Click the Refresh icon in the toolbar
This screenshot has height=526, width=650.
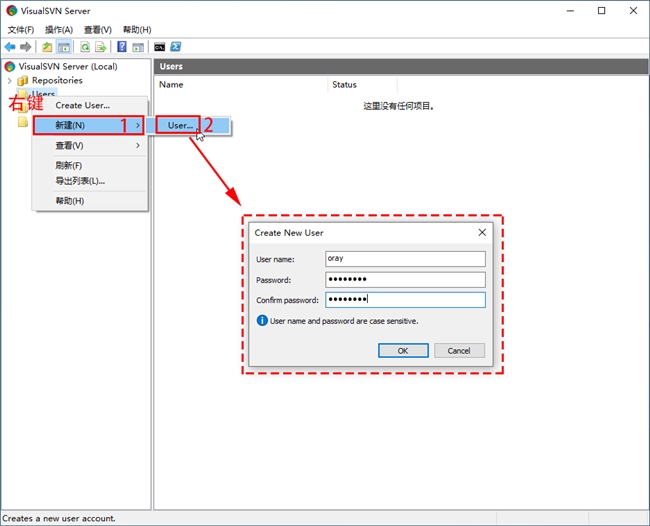[85, 47]
